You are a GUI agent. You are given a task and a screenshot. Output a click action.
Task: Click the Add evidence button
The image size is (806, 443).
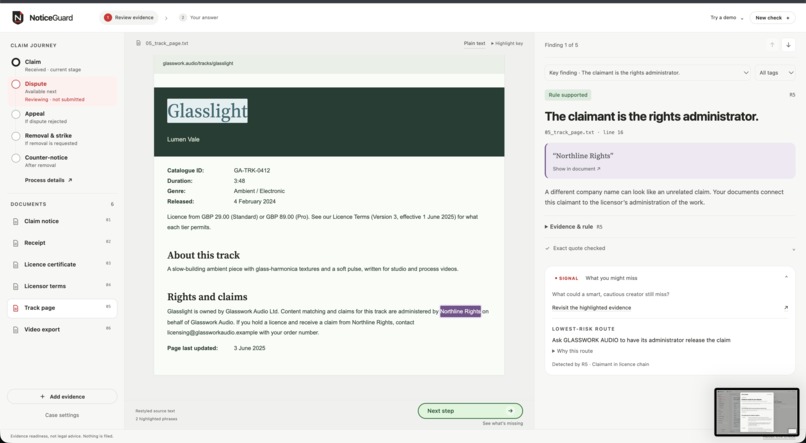pyautogui.click(x=62, y=397)
